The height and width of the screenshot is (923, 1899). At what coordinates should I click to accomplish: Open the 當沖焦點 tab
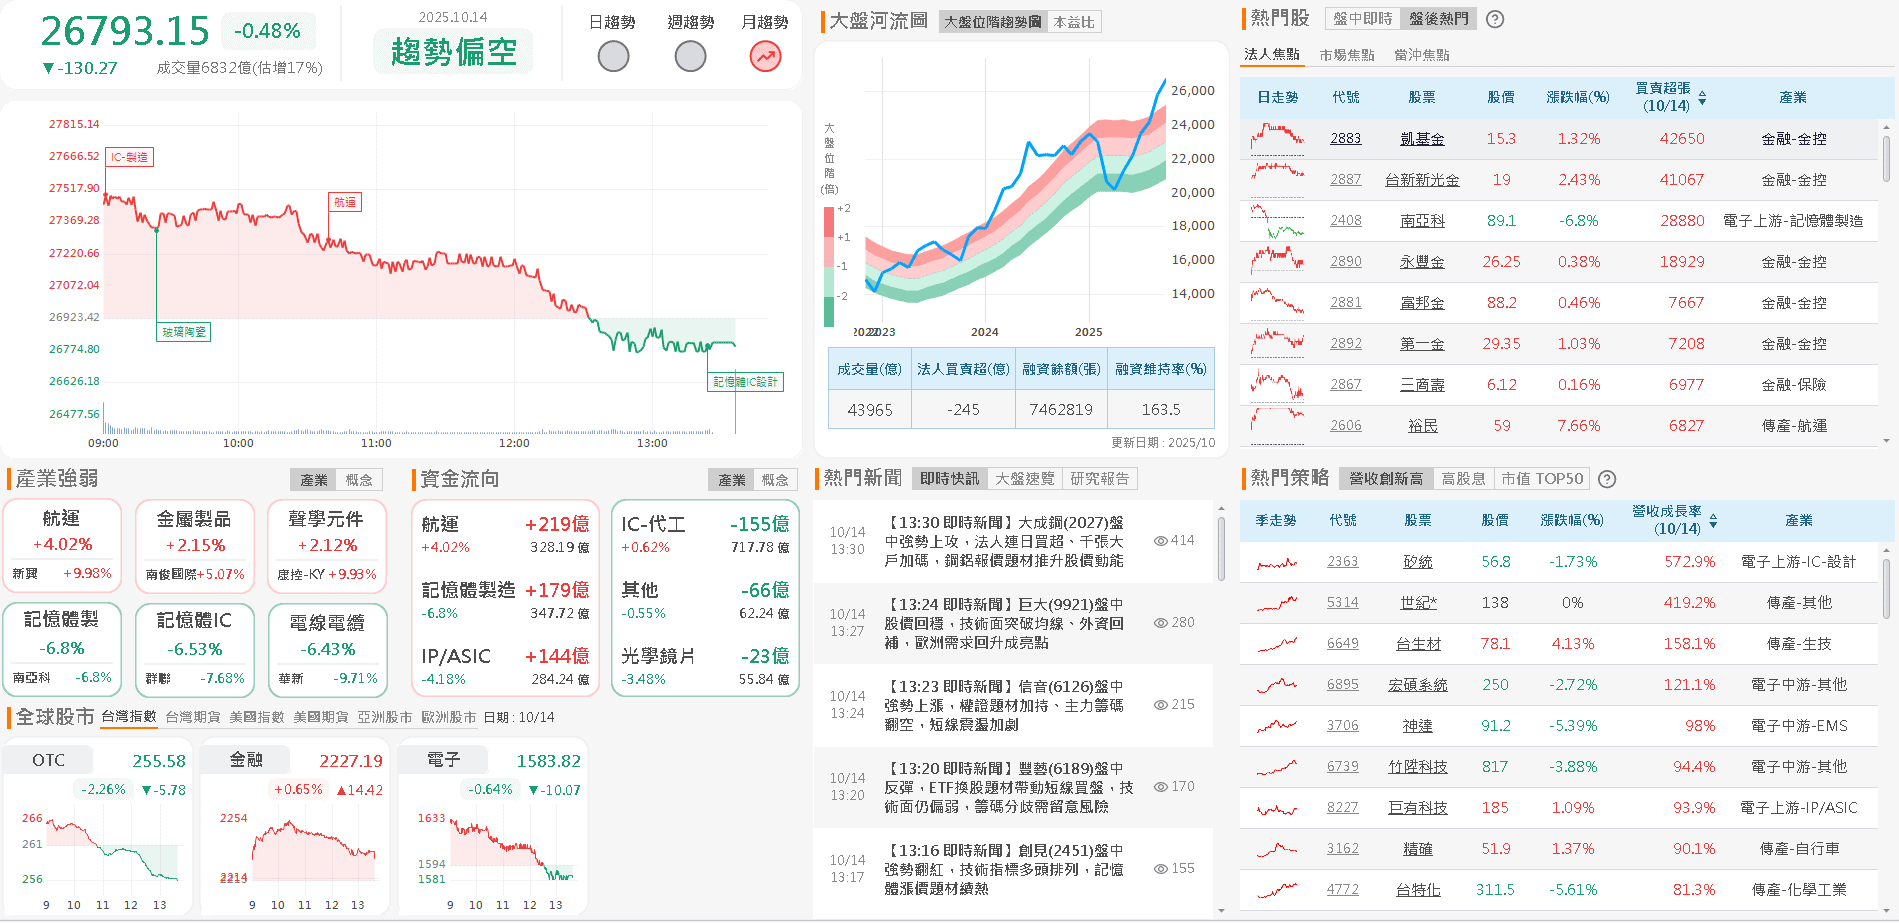pos(1422,55)
